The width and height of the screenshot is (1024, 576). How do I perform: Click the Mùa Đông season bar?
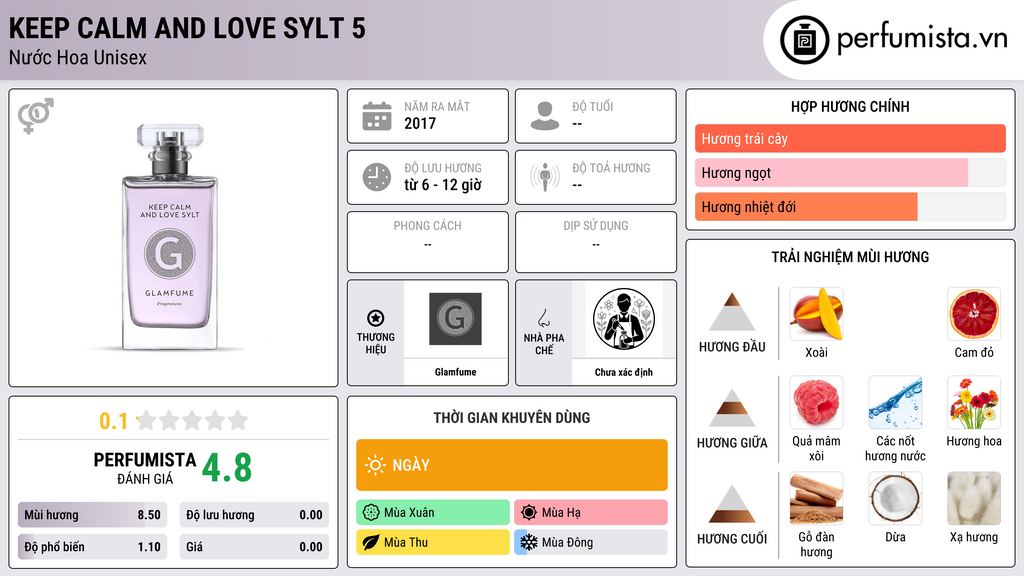point(590,542)
